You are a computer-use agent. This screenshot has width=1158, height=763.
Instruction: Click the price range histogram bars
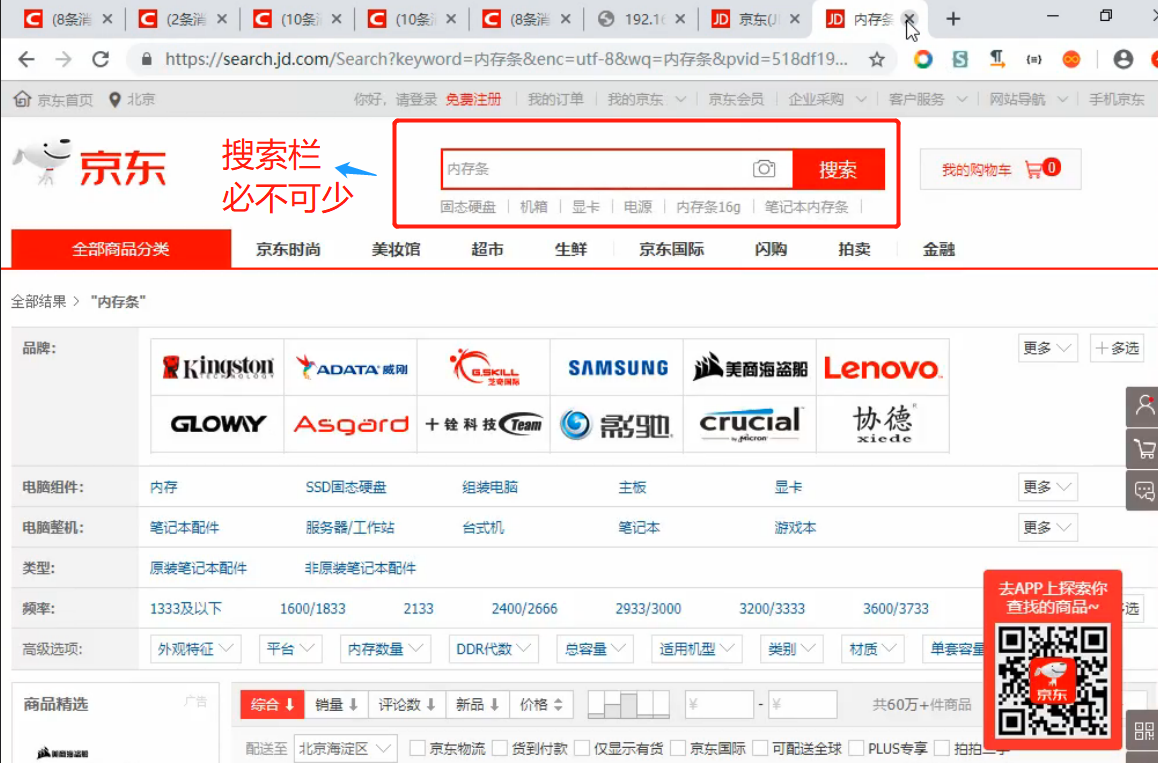(628, 703)
